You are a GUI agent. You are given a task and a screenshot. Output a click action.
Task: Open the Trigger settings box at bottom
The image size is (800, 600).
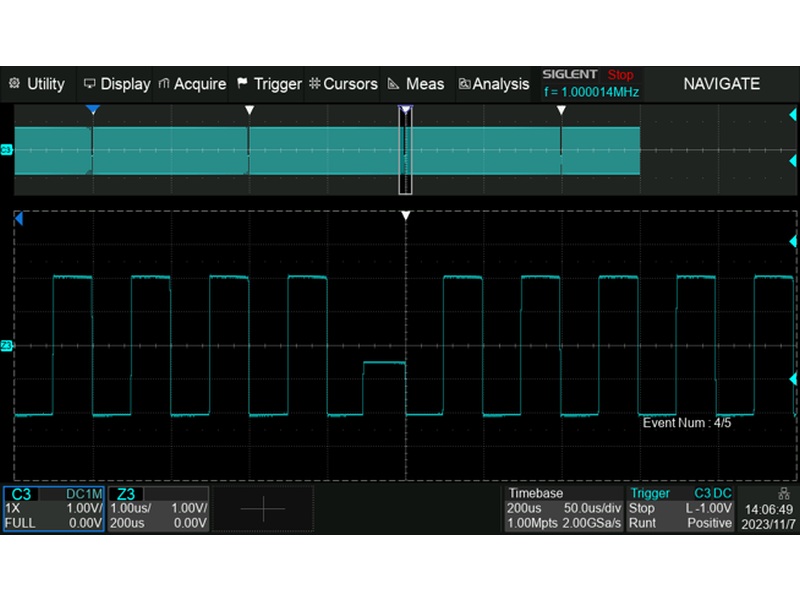click(680, 509)
